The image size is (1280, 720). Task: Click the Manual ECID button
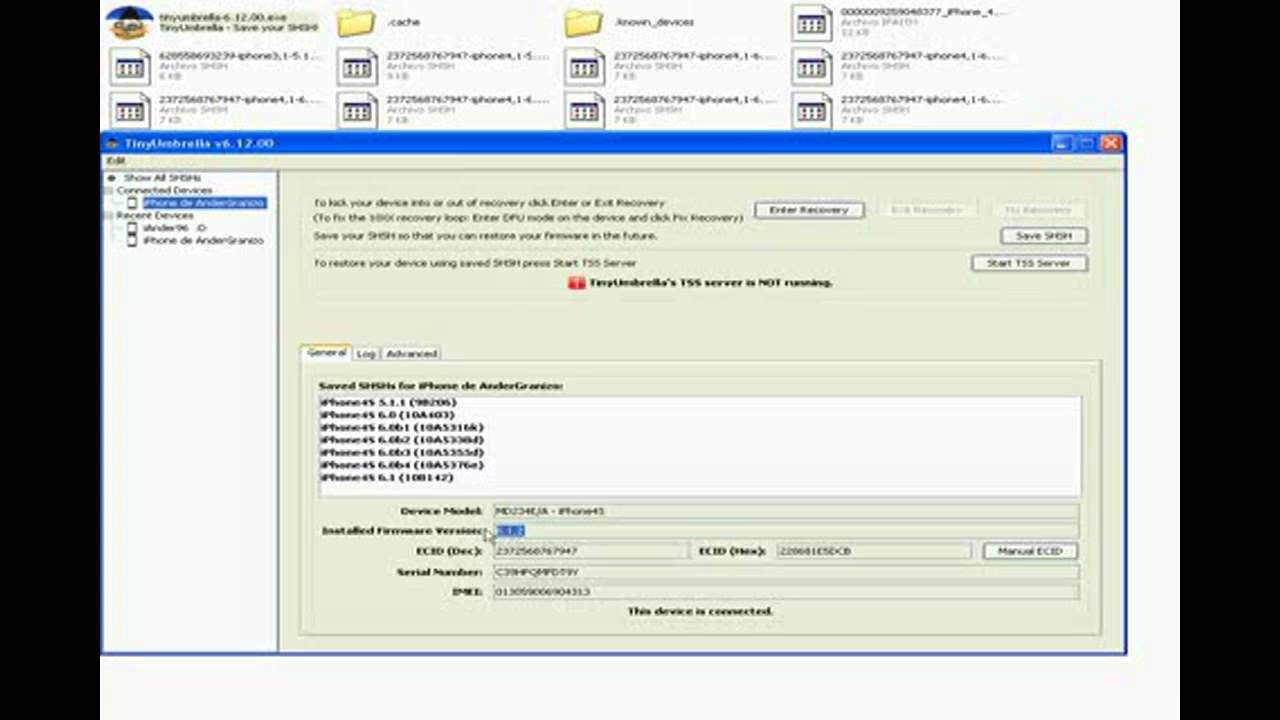click(1030, 551)
